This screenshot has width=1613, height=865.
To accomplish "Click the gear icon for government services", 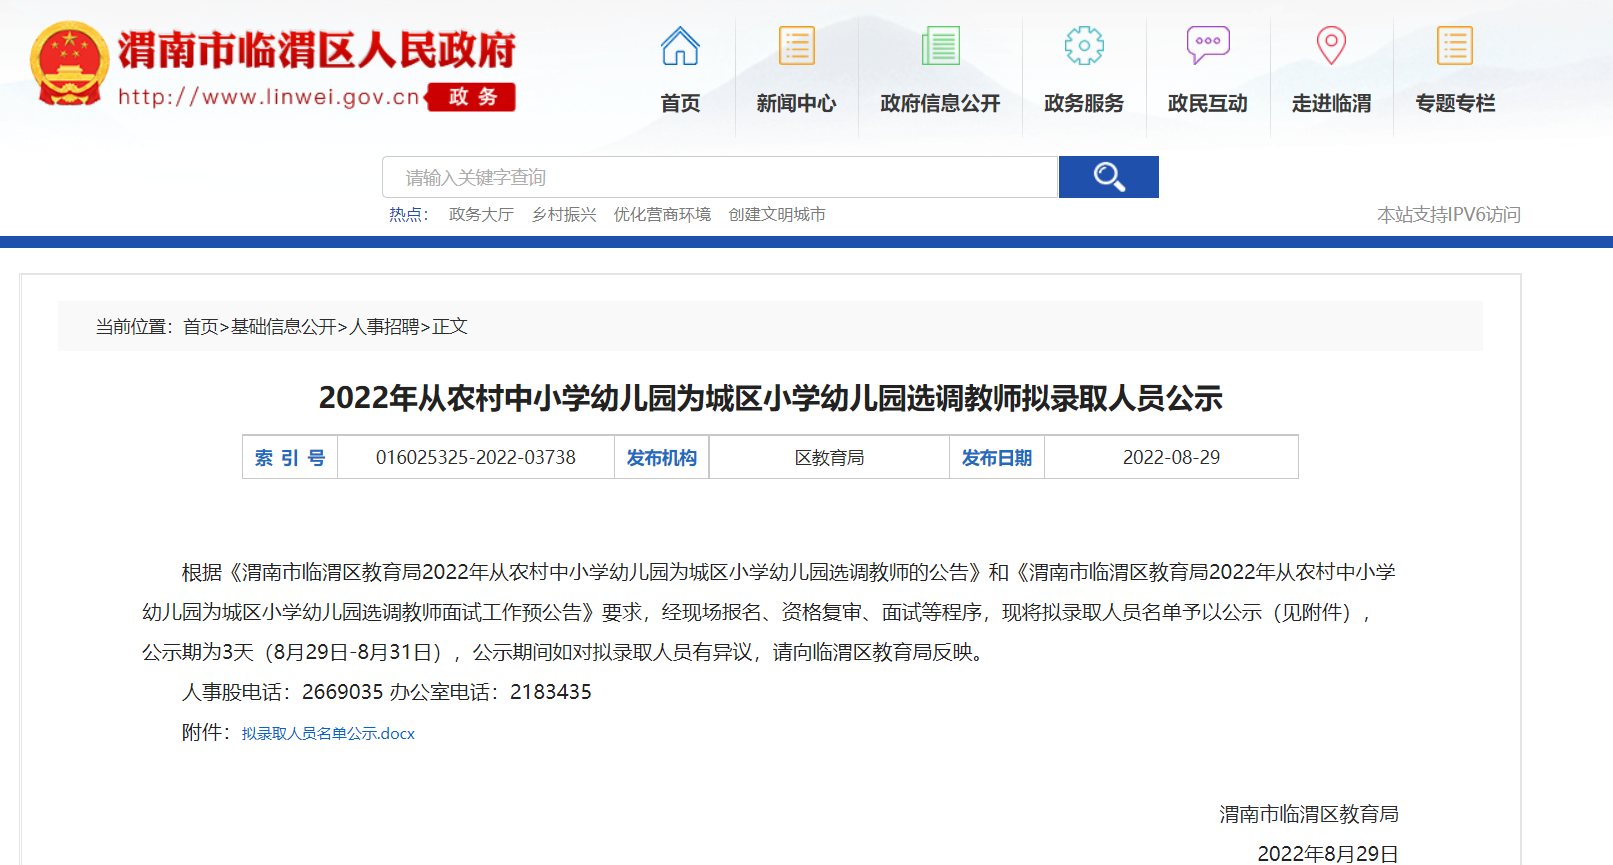I will [1084, 46].
